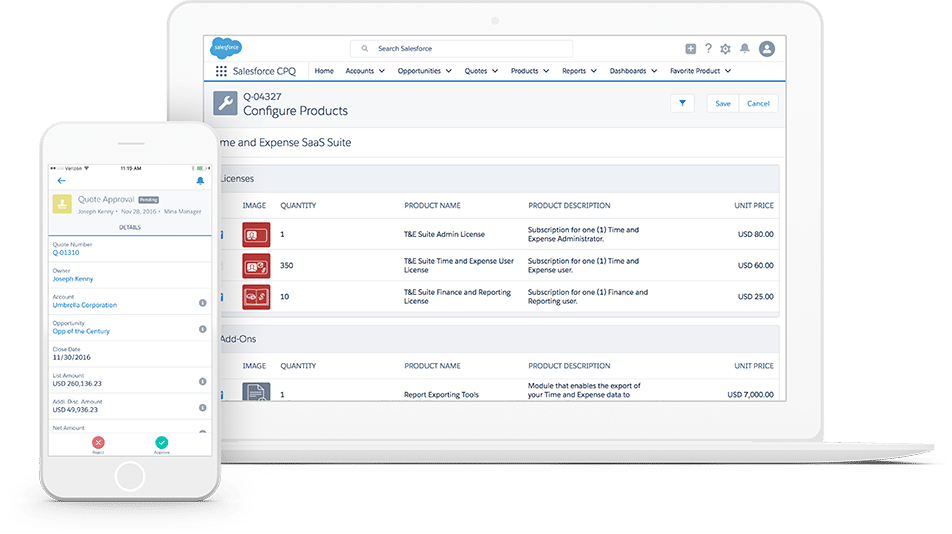Open the Reports tab
Screen dimensions: 952x534
point(574,71)
